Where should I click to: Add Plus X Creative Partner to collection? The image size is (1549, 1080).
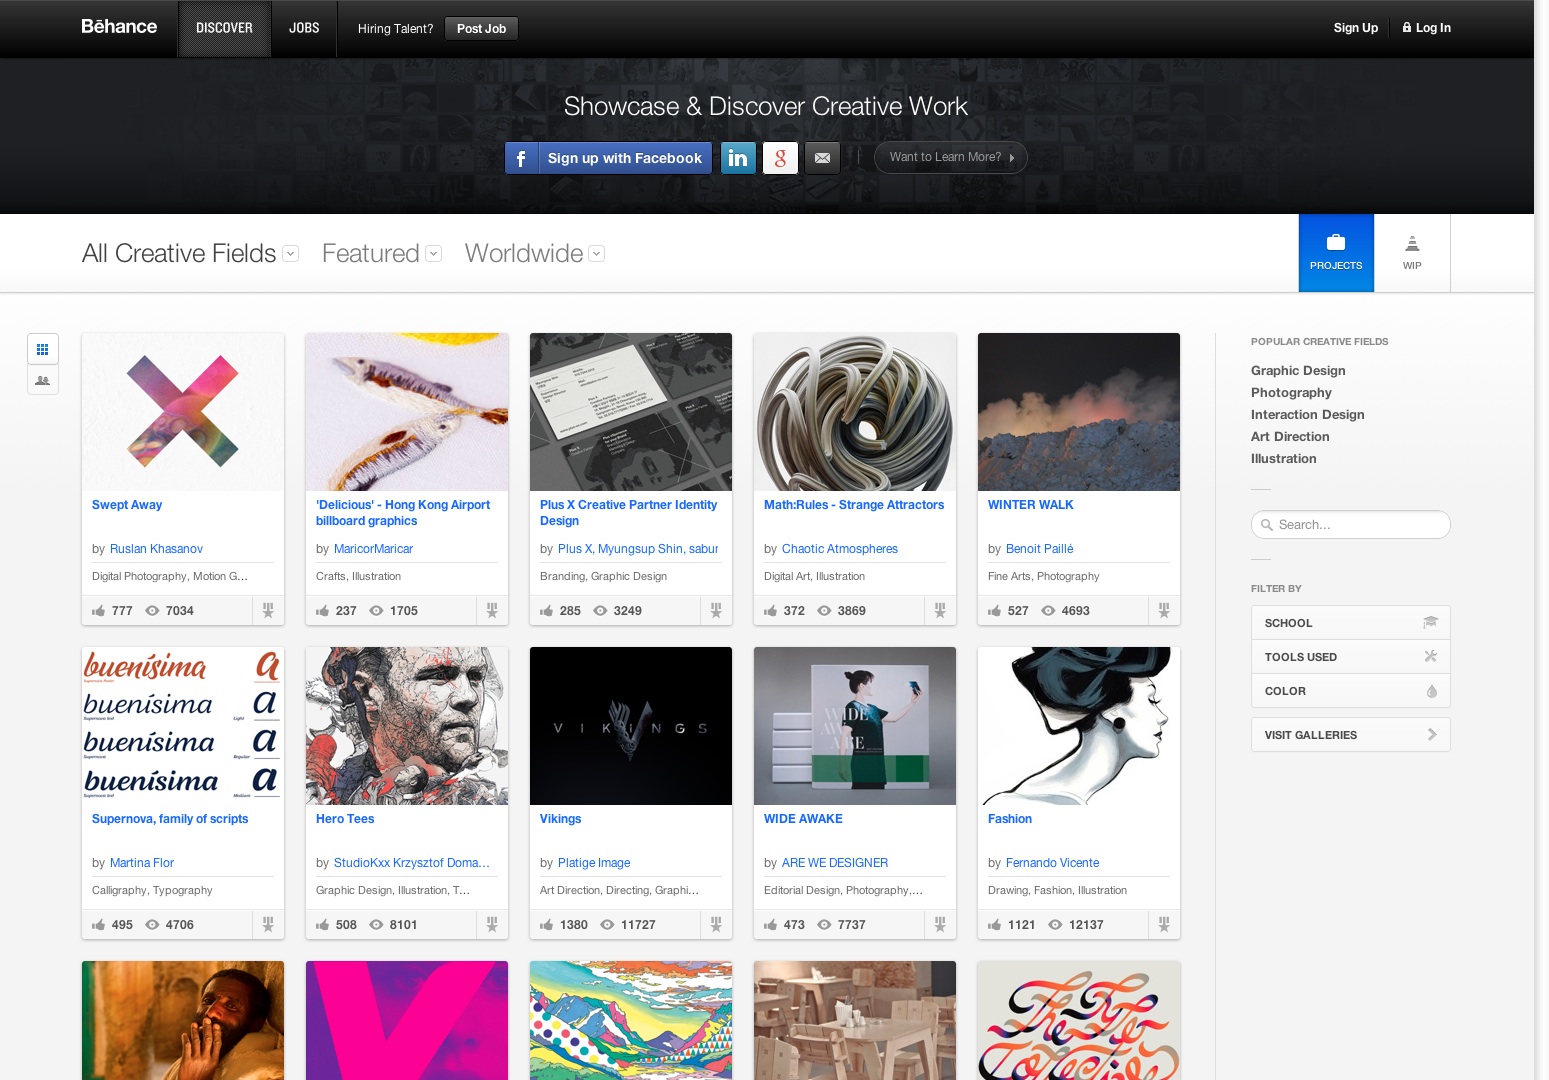716,610
